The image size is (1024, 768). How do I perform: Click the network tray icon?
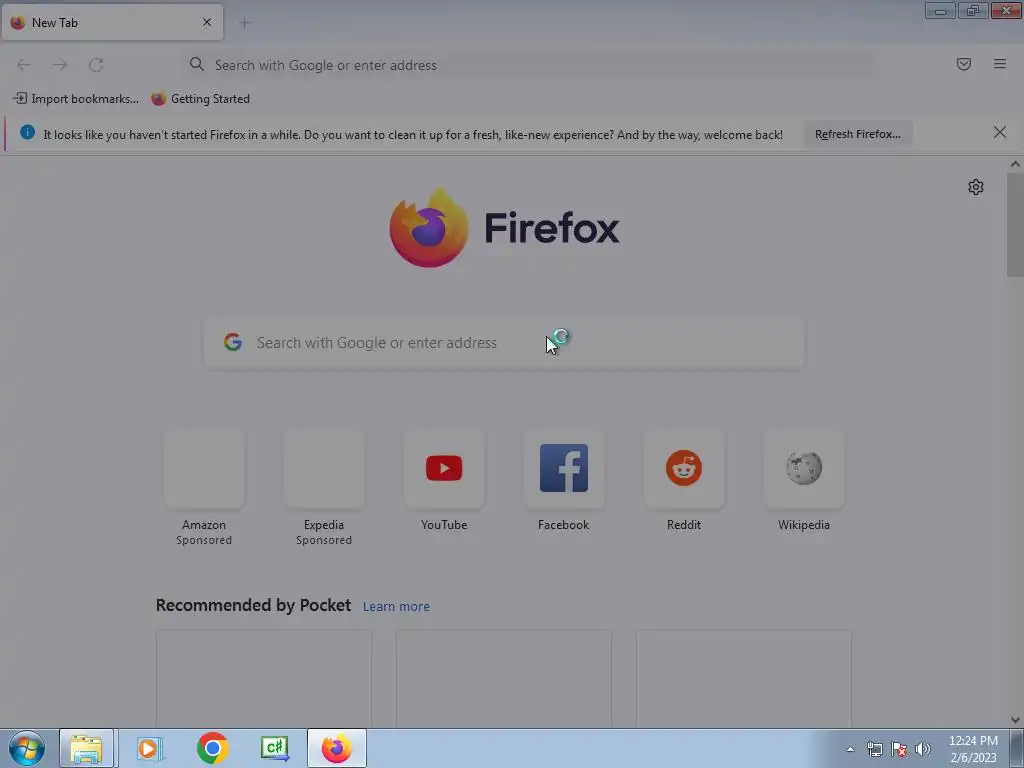[874, 749]
